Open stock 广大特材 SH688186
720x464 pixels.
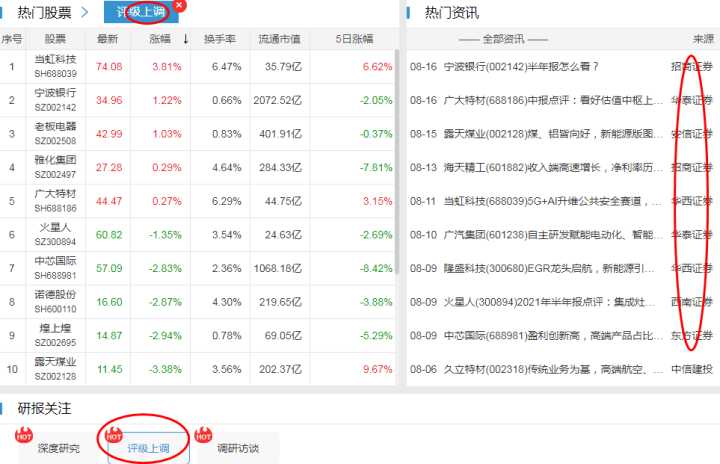pyautogui.click(x=55, y=201)
